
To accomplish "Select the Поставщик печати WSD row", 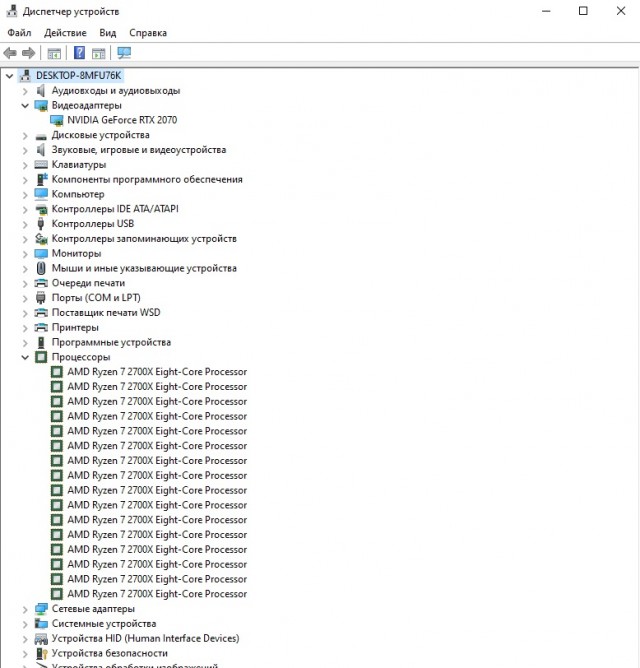I will click(x=106, y=313).
